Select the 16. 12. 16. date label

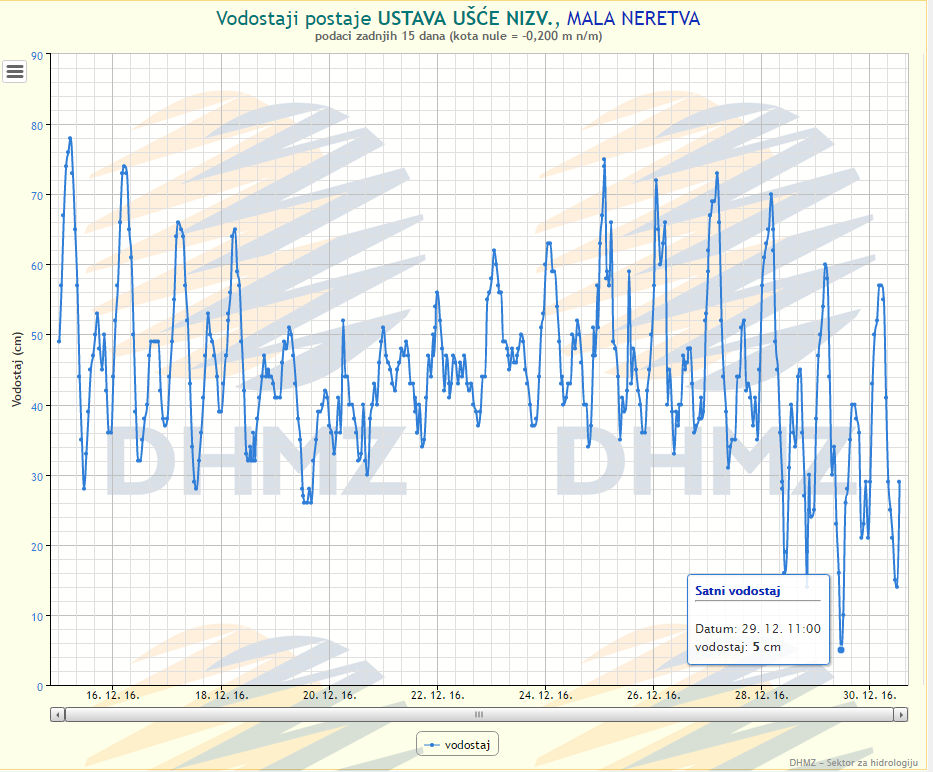pyautogui.click(x=113, y=695)
